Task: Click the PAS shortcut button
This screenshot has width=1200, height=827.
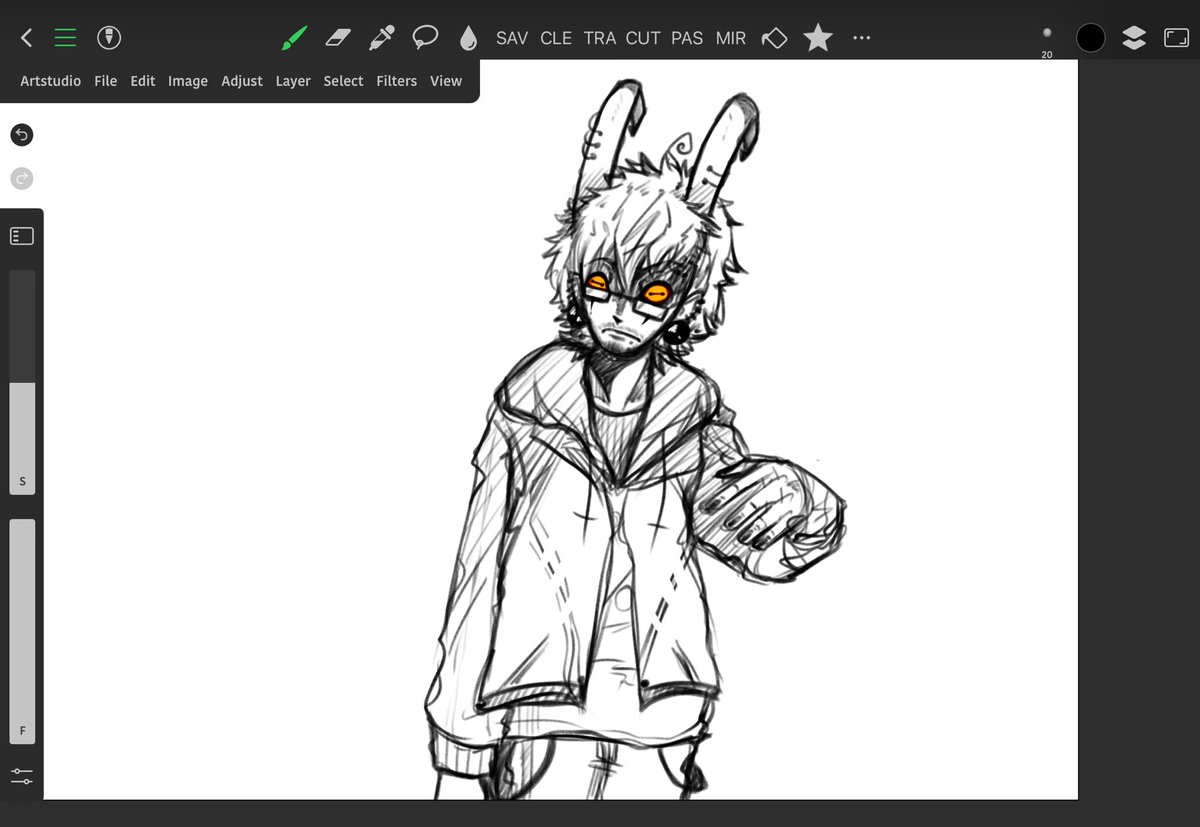Action: coord(687,38)
